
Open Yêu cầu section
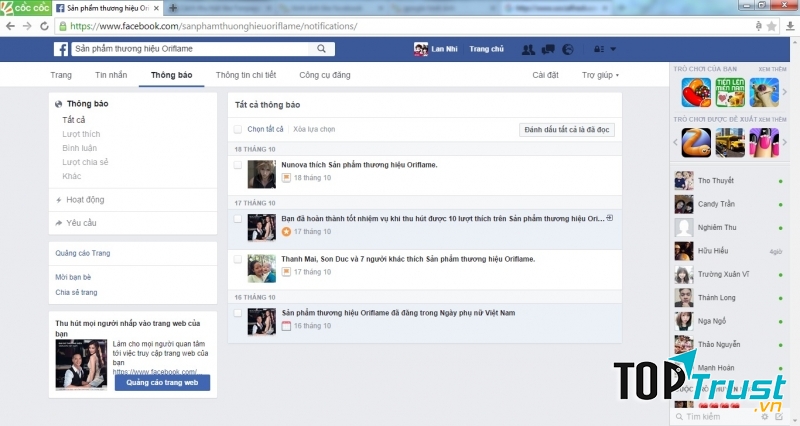tap(81, 223)
